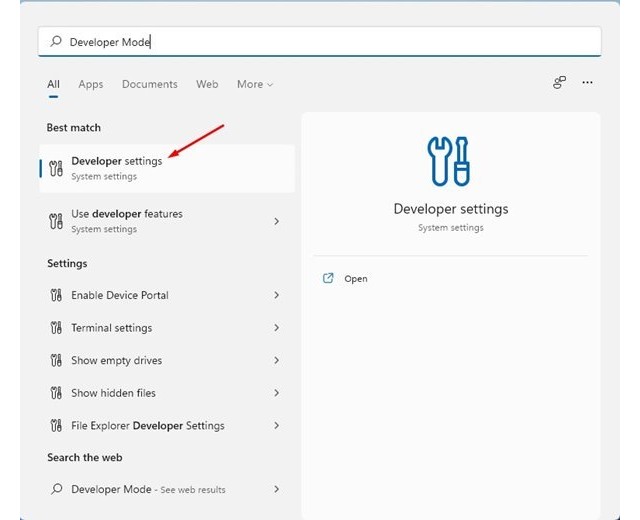
Task: Select Show empty drives result
Action: [x=167, y=360]
